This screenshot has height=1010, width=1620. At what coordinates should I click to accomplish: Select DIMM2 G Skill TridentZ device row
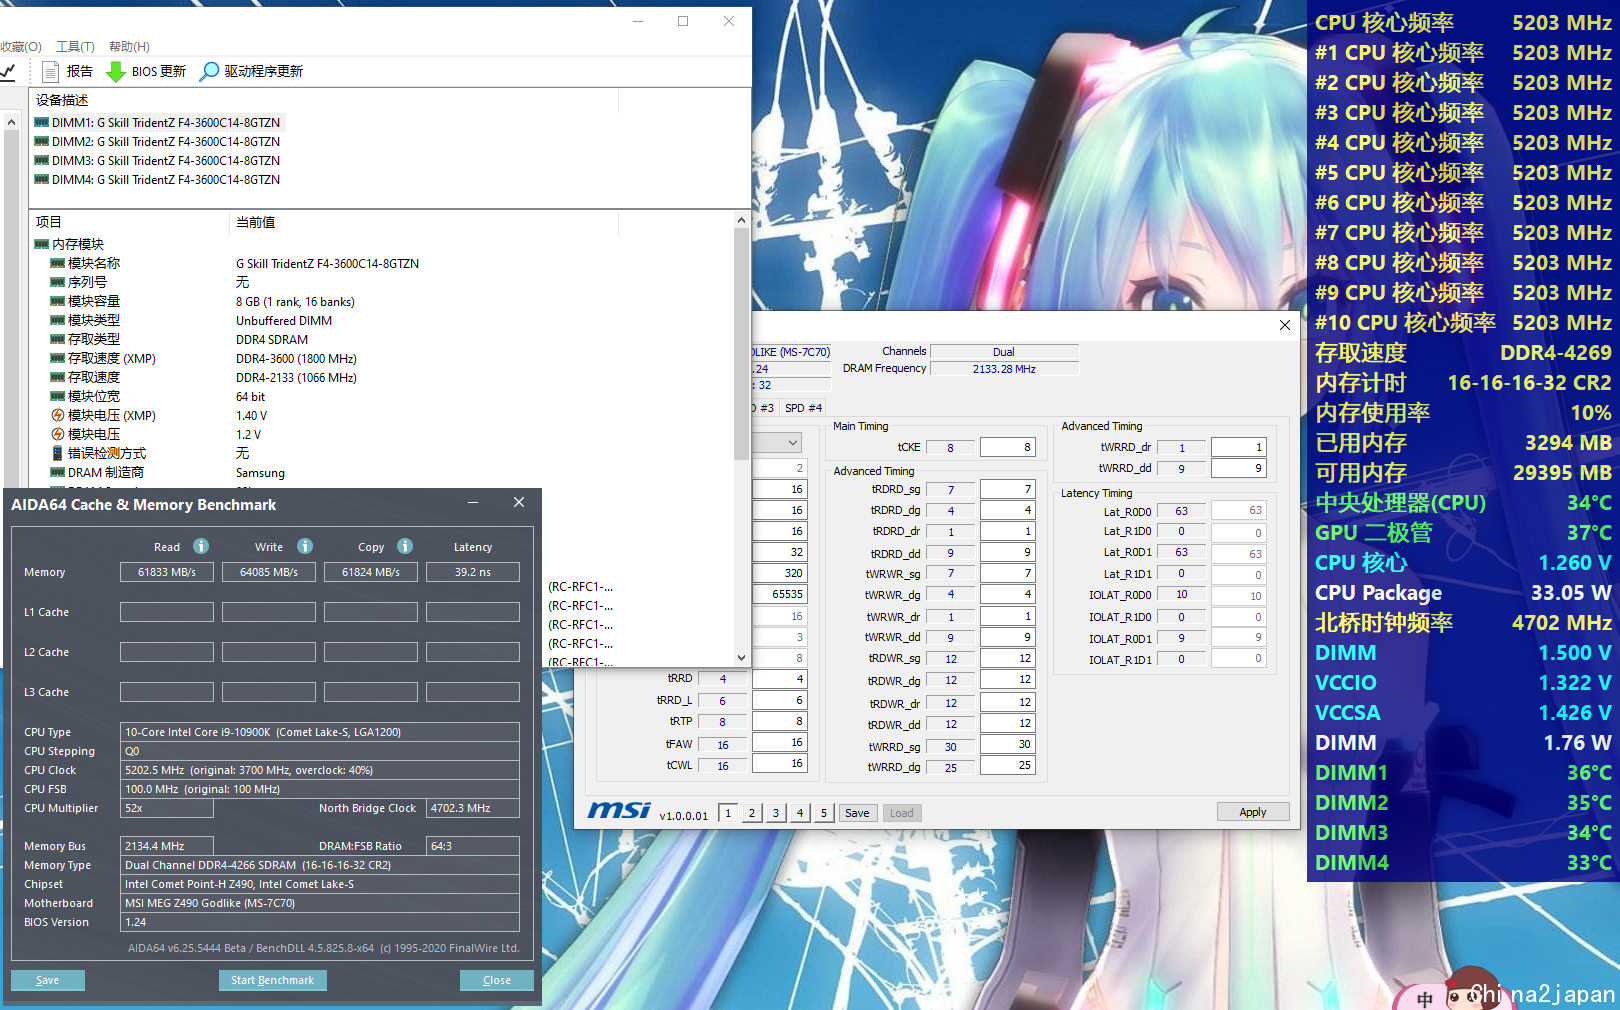point(157,142)
